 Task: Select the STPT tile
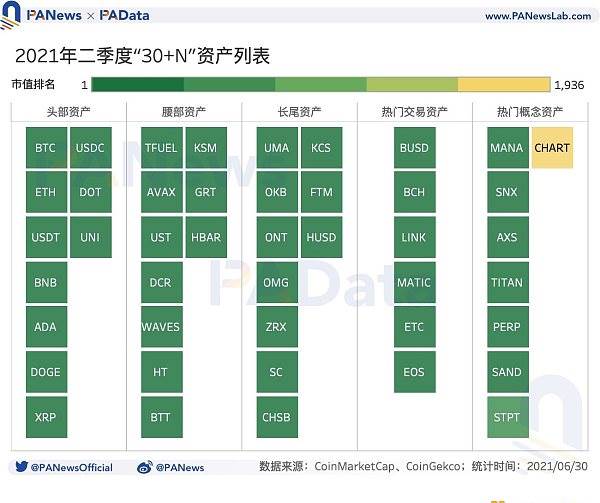point(508,417)
